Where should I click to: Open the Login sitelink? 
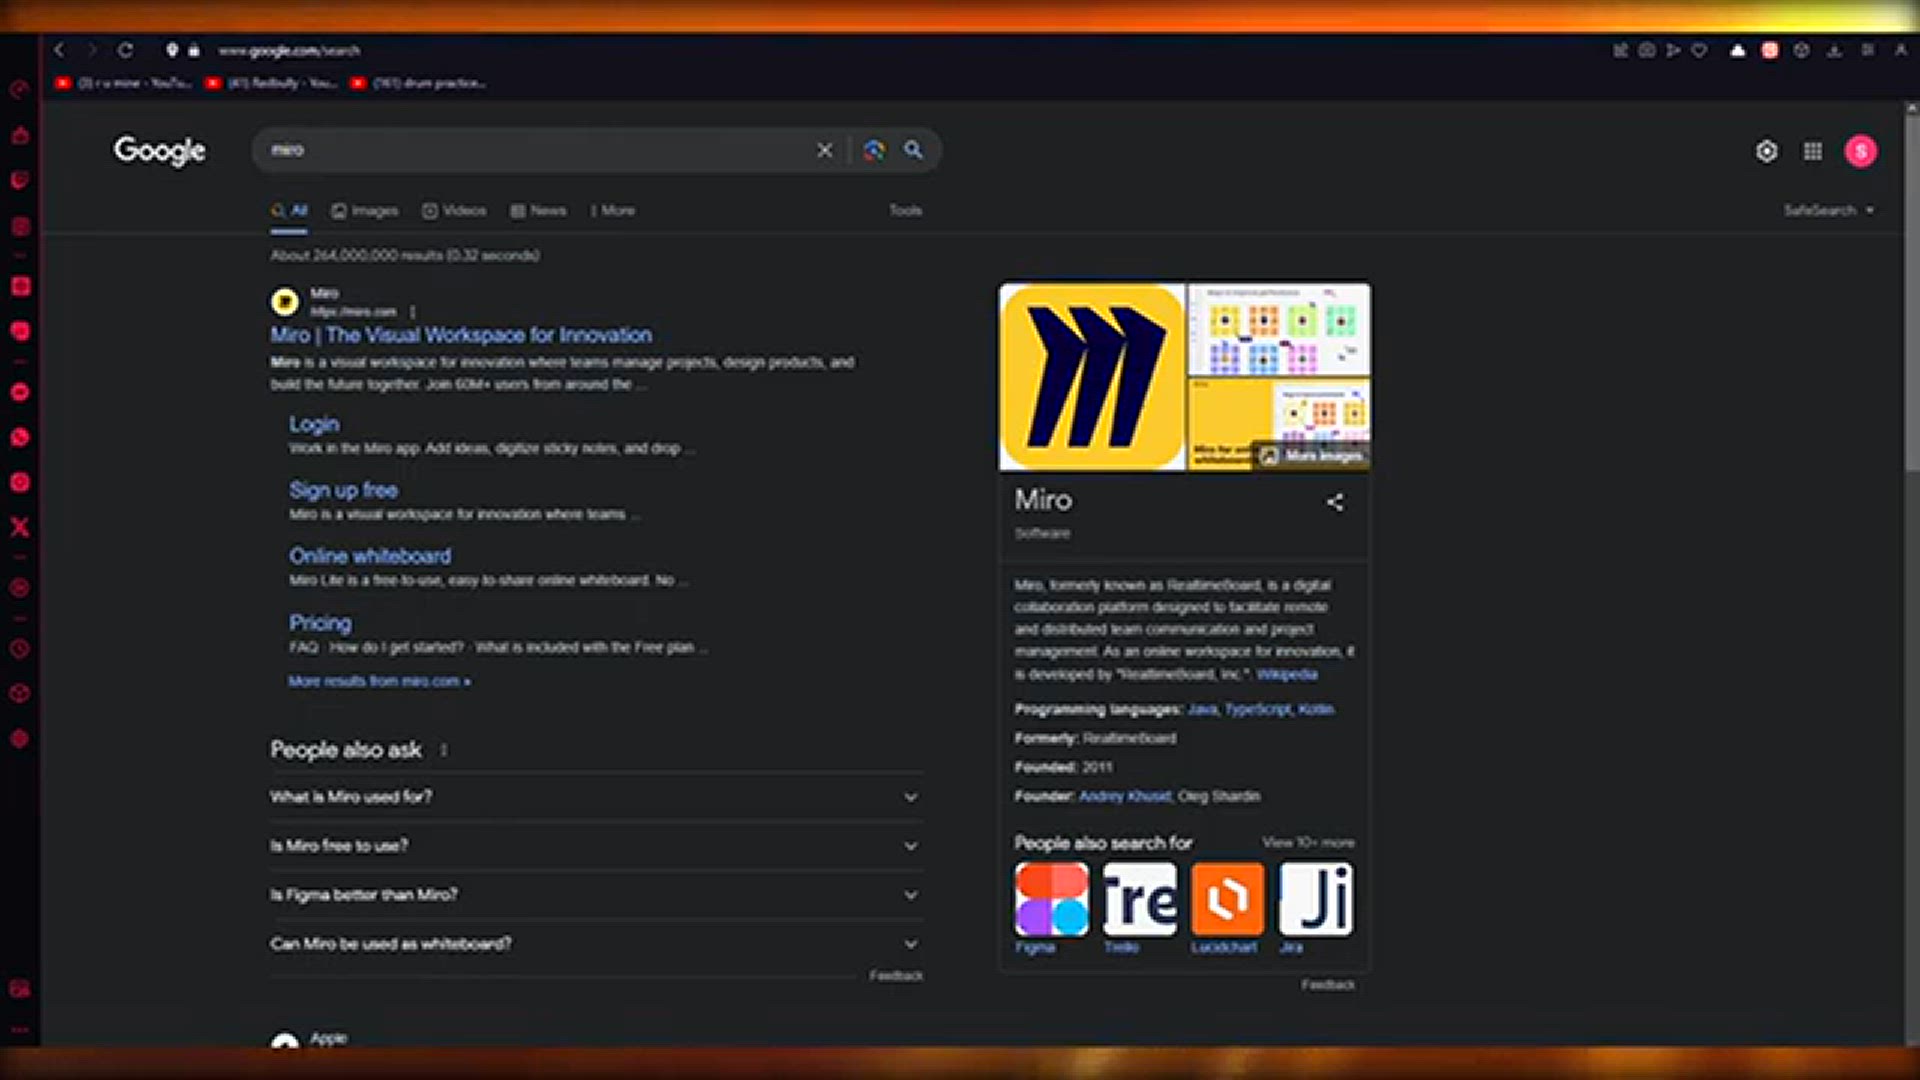pyautogui.click(x=314, y=425)
